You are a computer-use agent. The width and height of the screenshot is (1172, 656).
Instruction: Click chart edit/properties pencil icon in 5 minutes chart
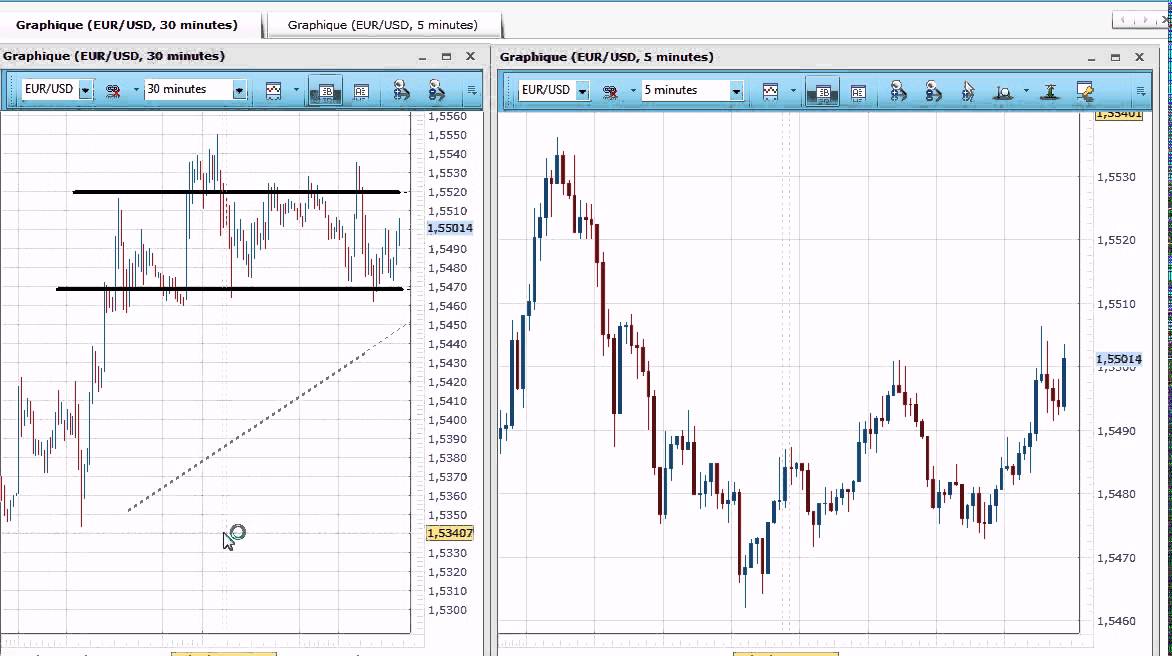pos(1085,91)
